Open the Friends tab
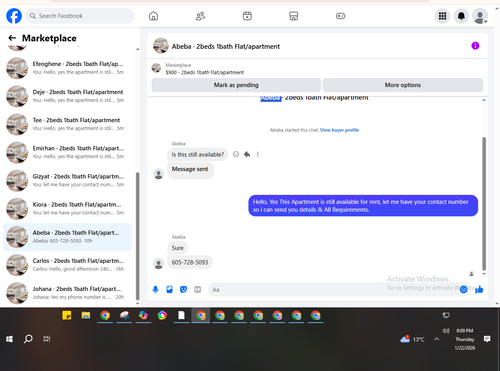 click(x=200, y=16)
